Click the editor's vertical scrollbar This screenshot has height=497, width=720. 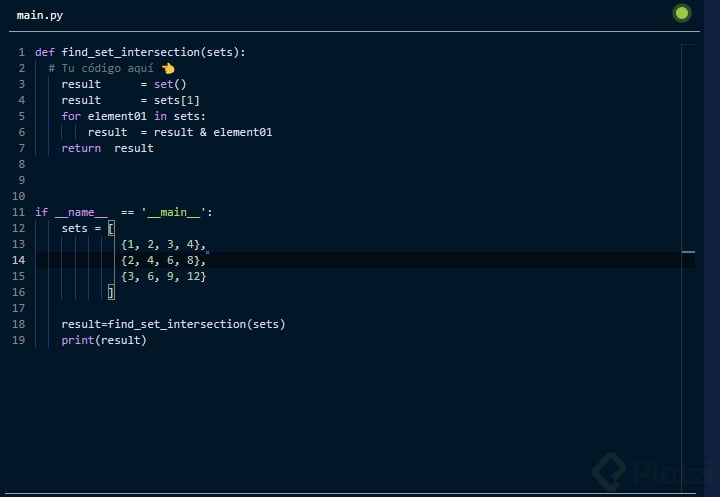point(687,250)
